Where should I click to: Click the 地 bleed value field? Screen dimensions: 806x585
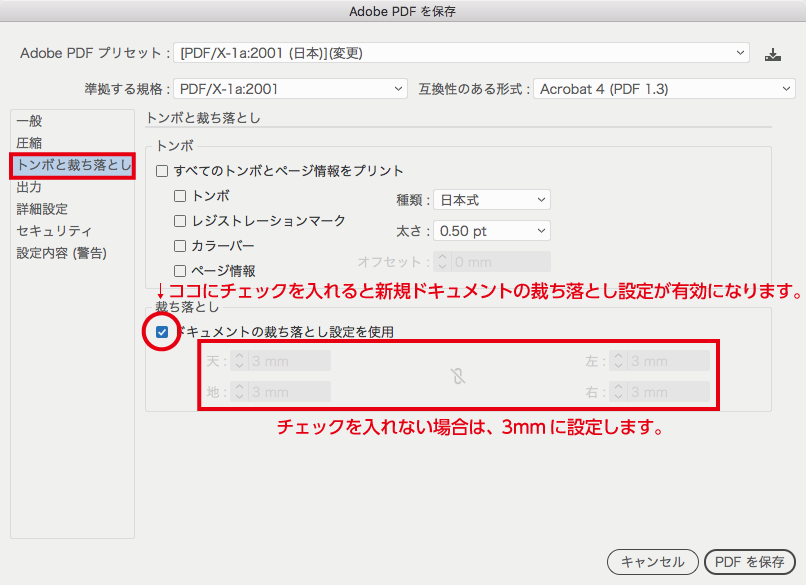pos(289,392)
